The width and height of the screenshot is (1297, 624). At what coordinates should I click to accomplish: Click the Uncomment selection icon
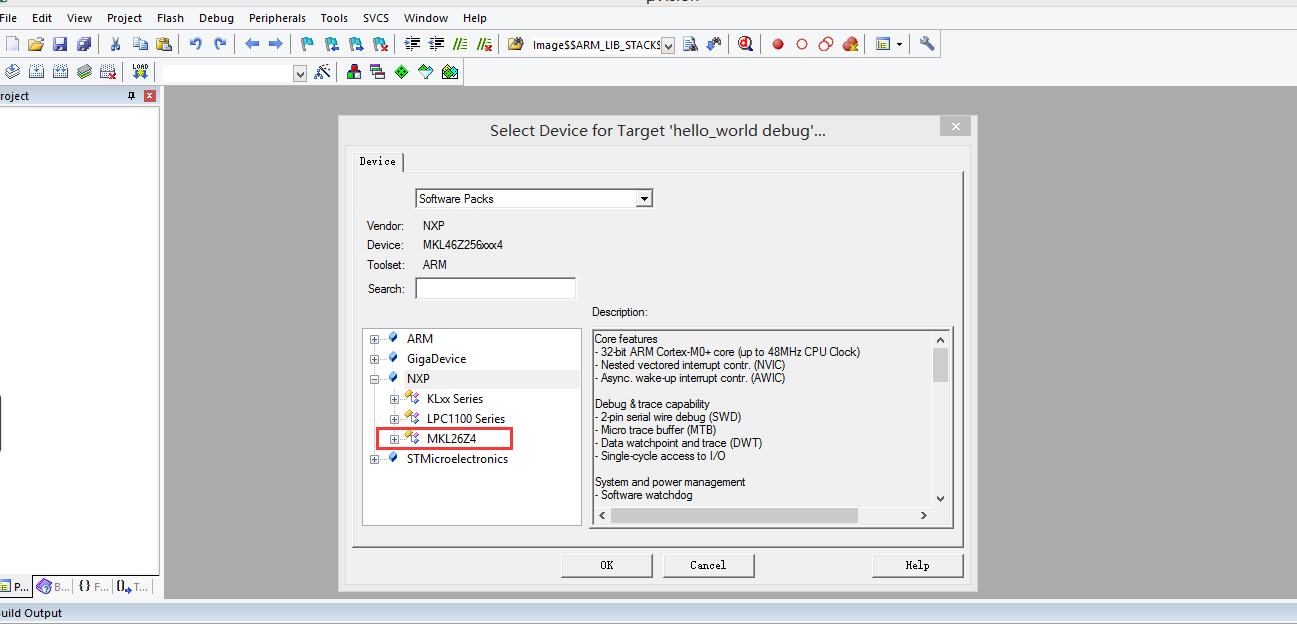pos(484,44)
